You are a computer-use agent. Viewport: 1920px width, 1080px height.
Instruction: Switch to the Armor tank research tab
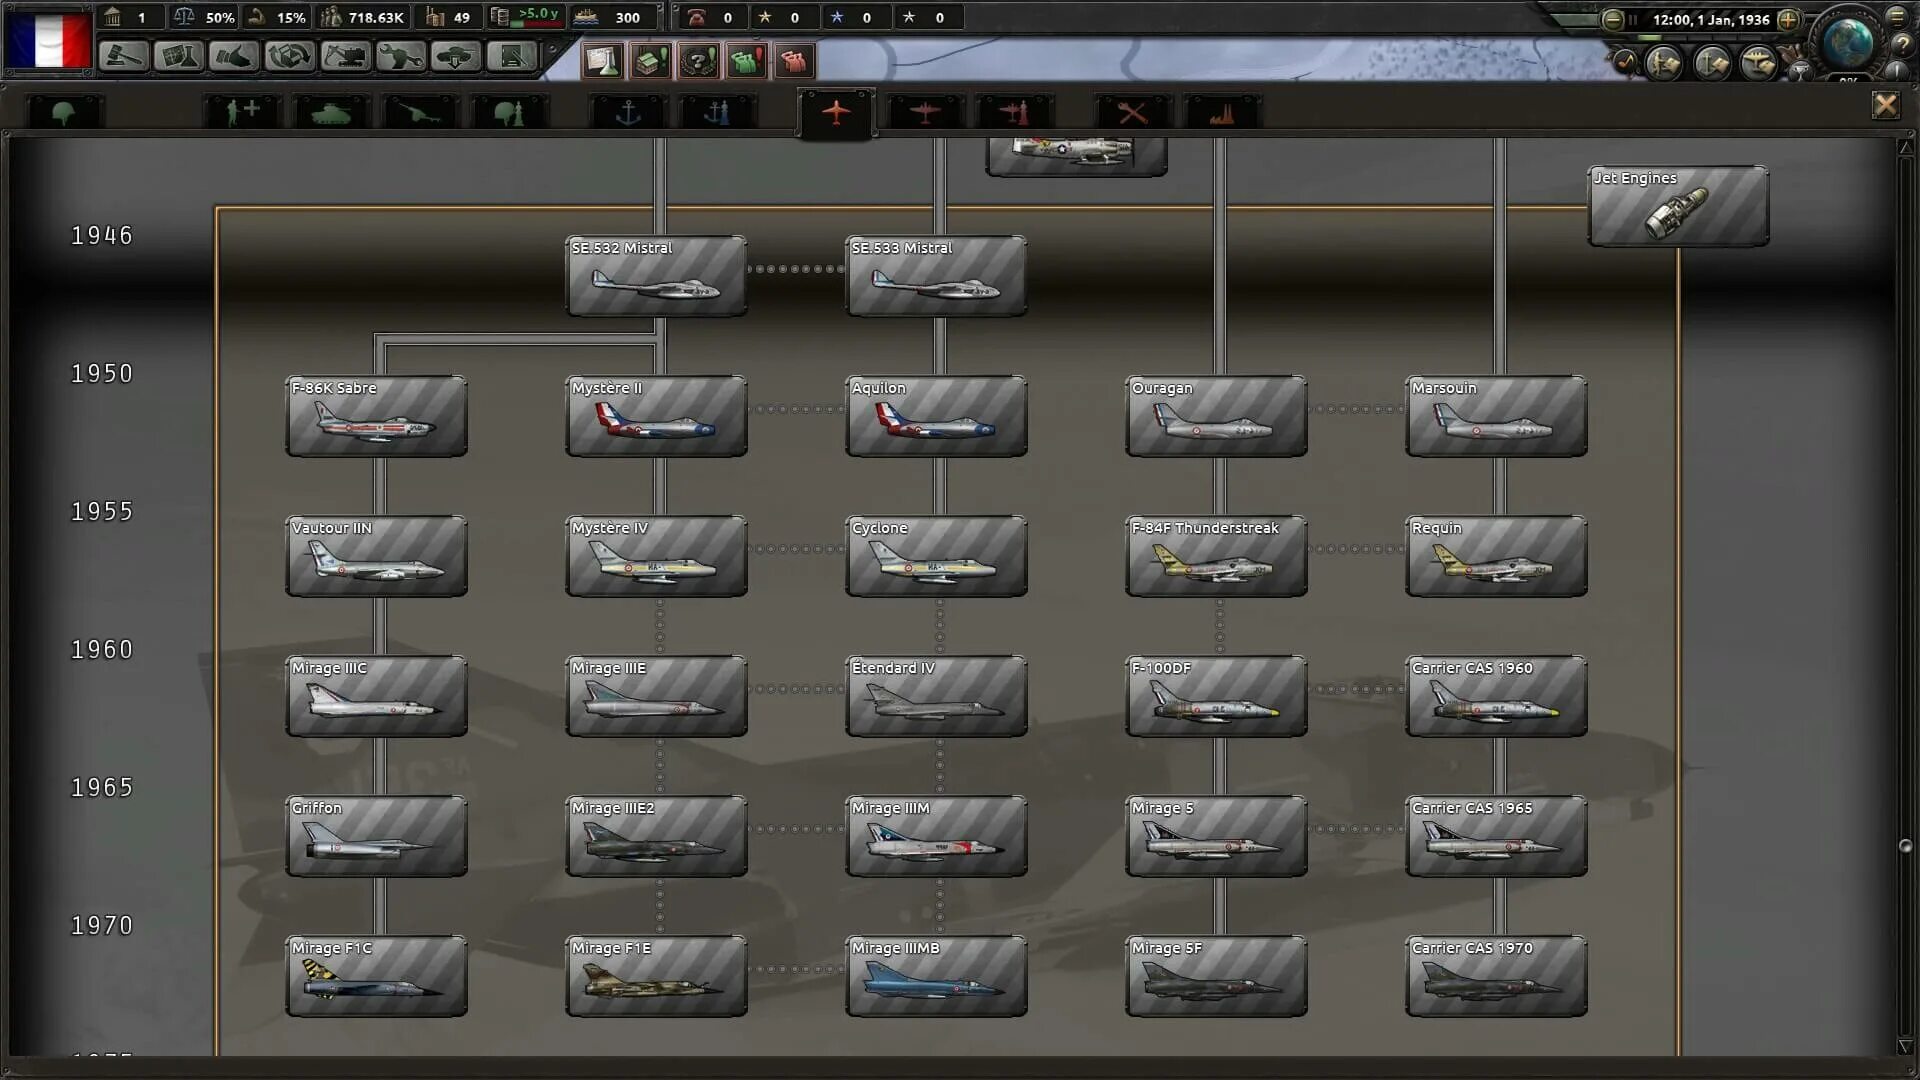(x=331, y=113)
